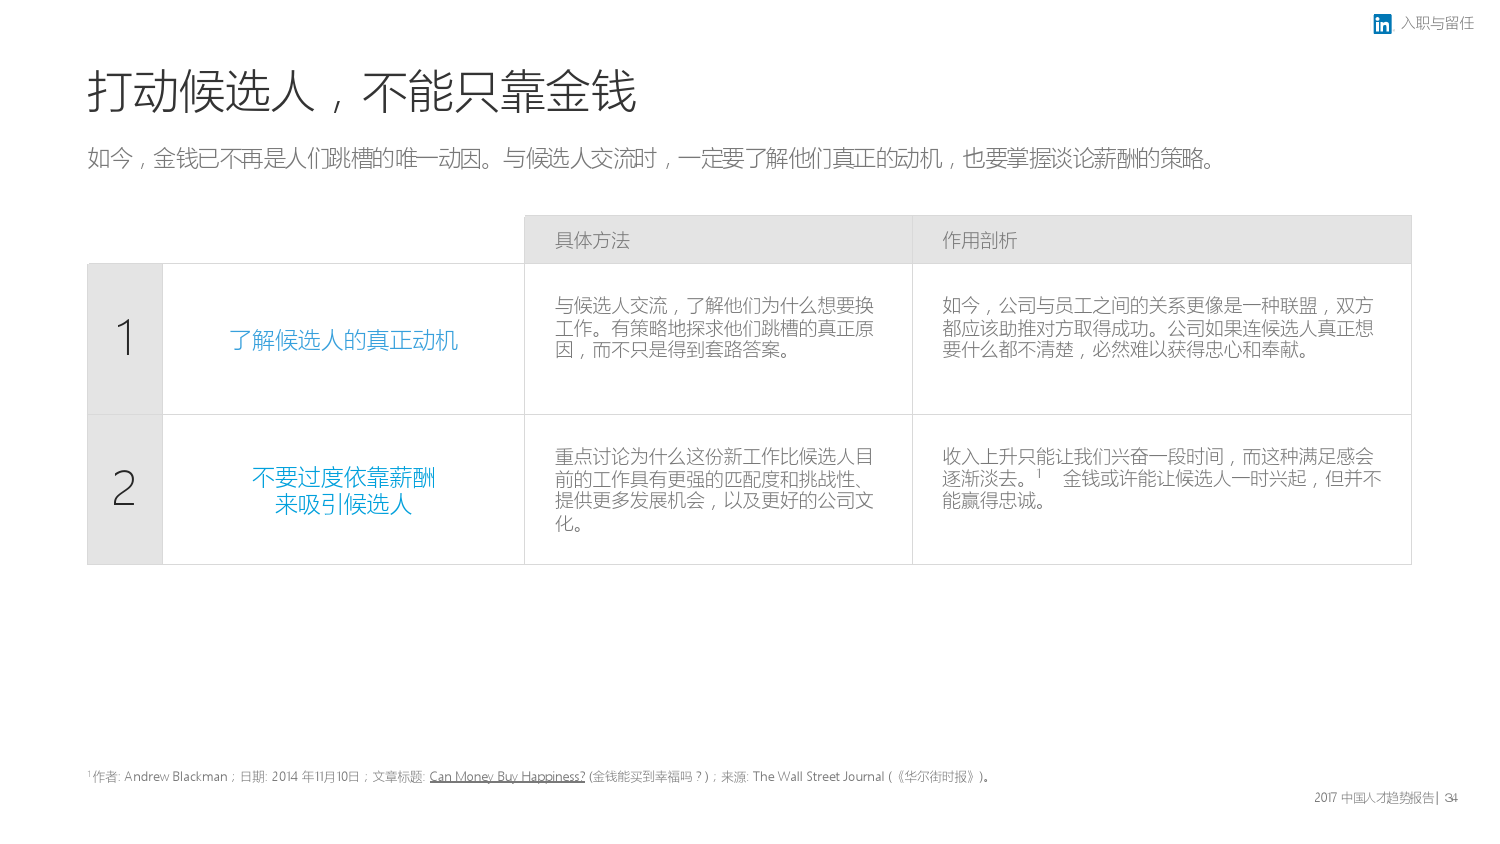Click the subtitle starting with 如今，金钱已不再是
Viewport: 1500px width, 844px height.
(651, 158)
